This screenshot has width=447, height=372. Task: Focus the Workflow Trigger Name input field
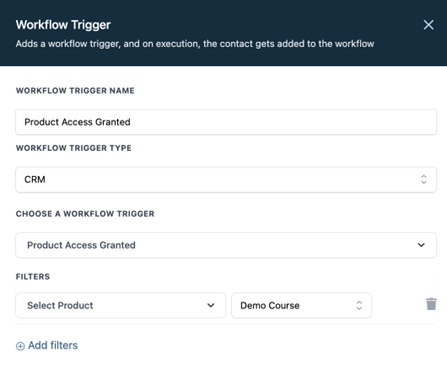(x=226, y=122)
